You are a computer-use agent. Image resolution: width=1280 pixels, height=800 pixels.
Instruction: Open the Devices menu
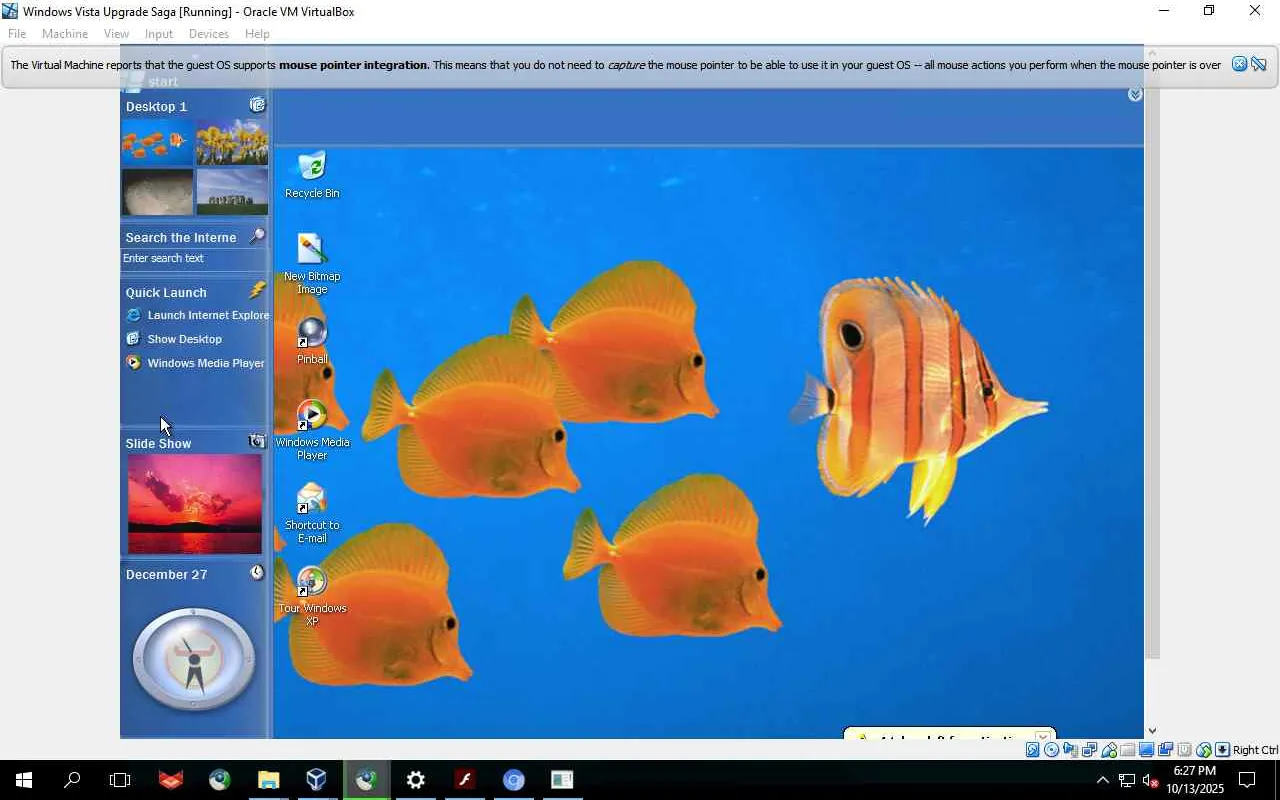[x=209, y=33]
